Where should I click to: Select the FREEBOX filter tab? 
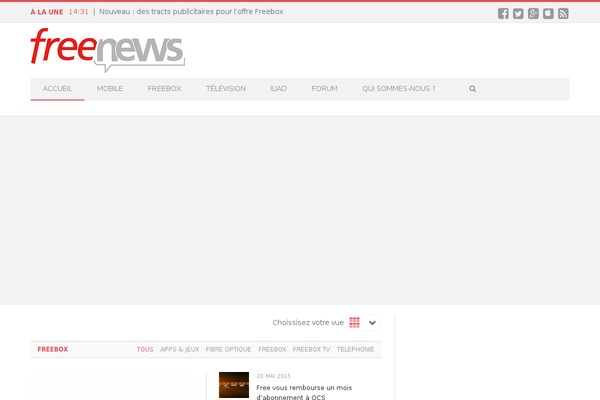point(272,349)
